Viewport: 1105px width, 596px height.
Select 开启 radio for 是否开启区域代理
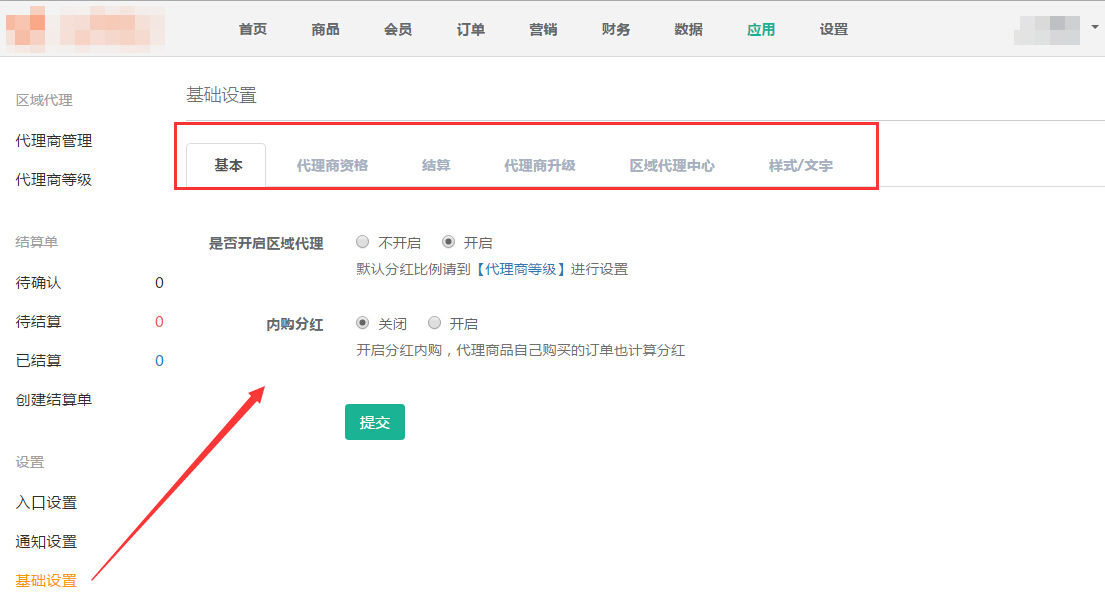point(448,243)
